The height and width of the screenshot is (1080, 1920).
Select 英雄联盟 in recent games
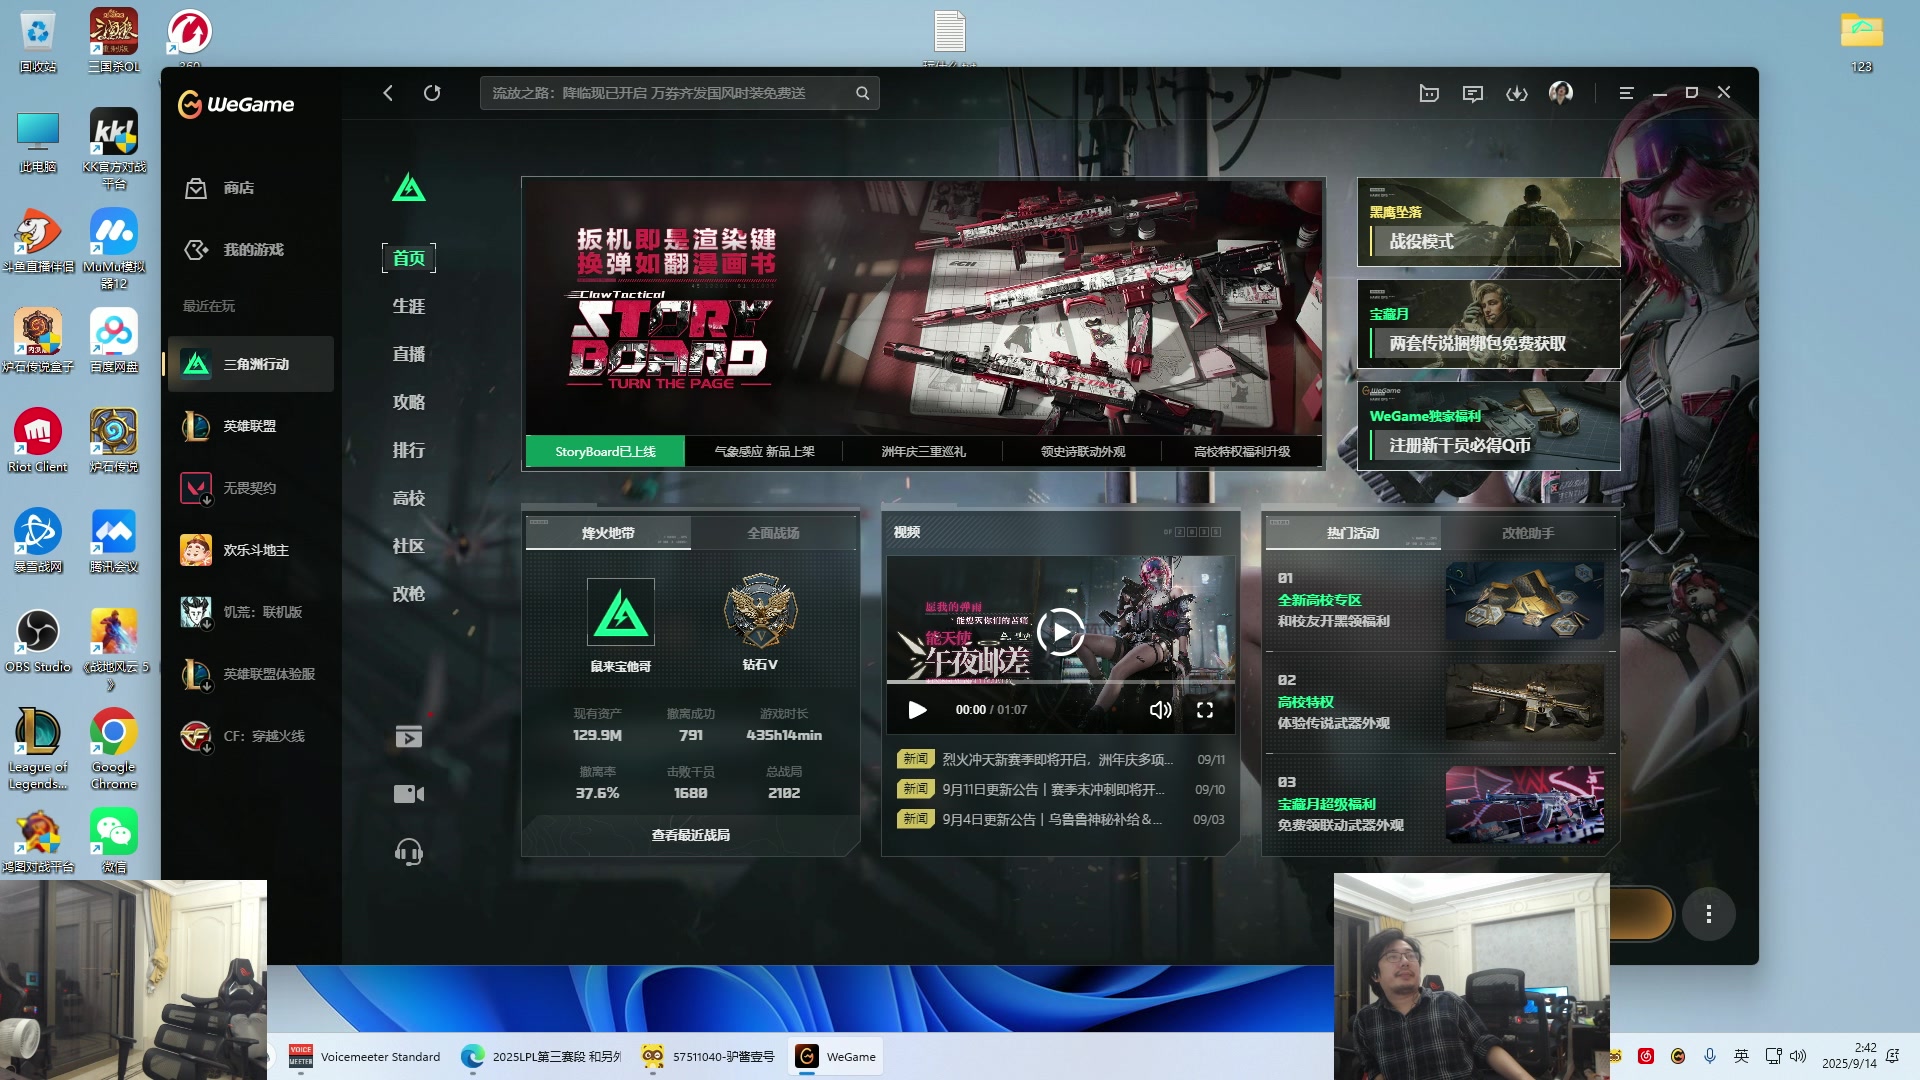click(x=250, y=426)
